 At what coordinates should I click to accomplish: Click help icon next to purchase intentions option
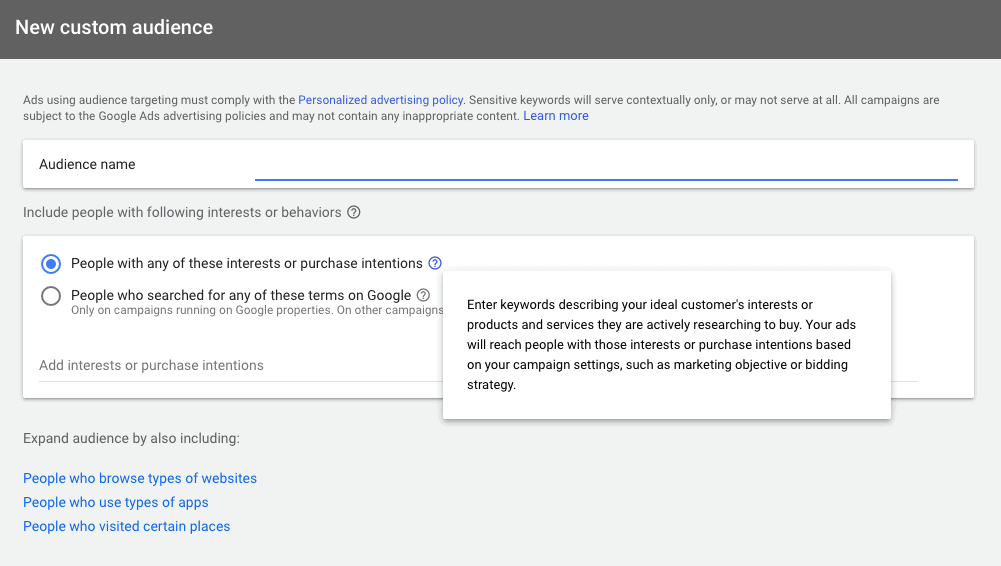click(x=435, y=264)
